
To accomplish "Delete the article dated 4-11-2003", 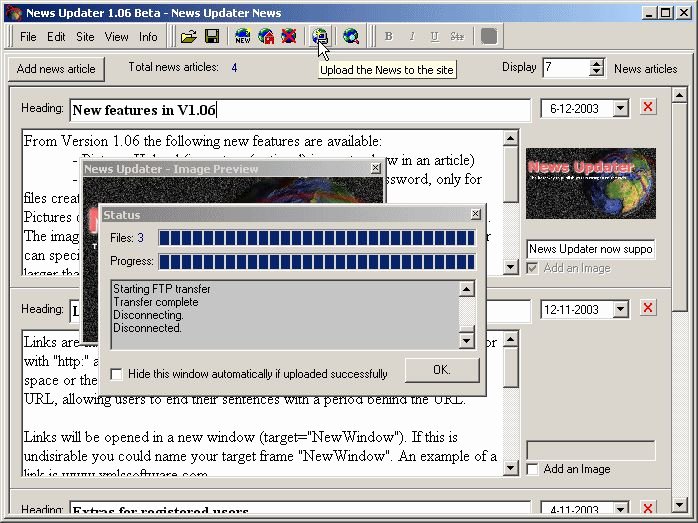I will (648, 508).
